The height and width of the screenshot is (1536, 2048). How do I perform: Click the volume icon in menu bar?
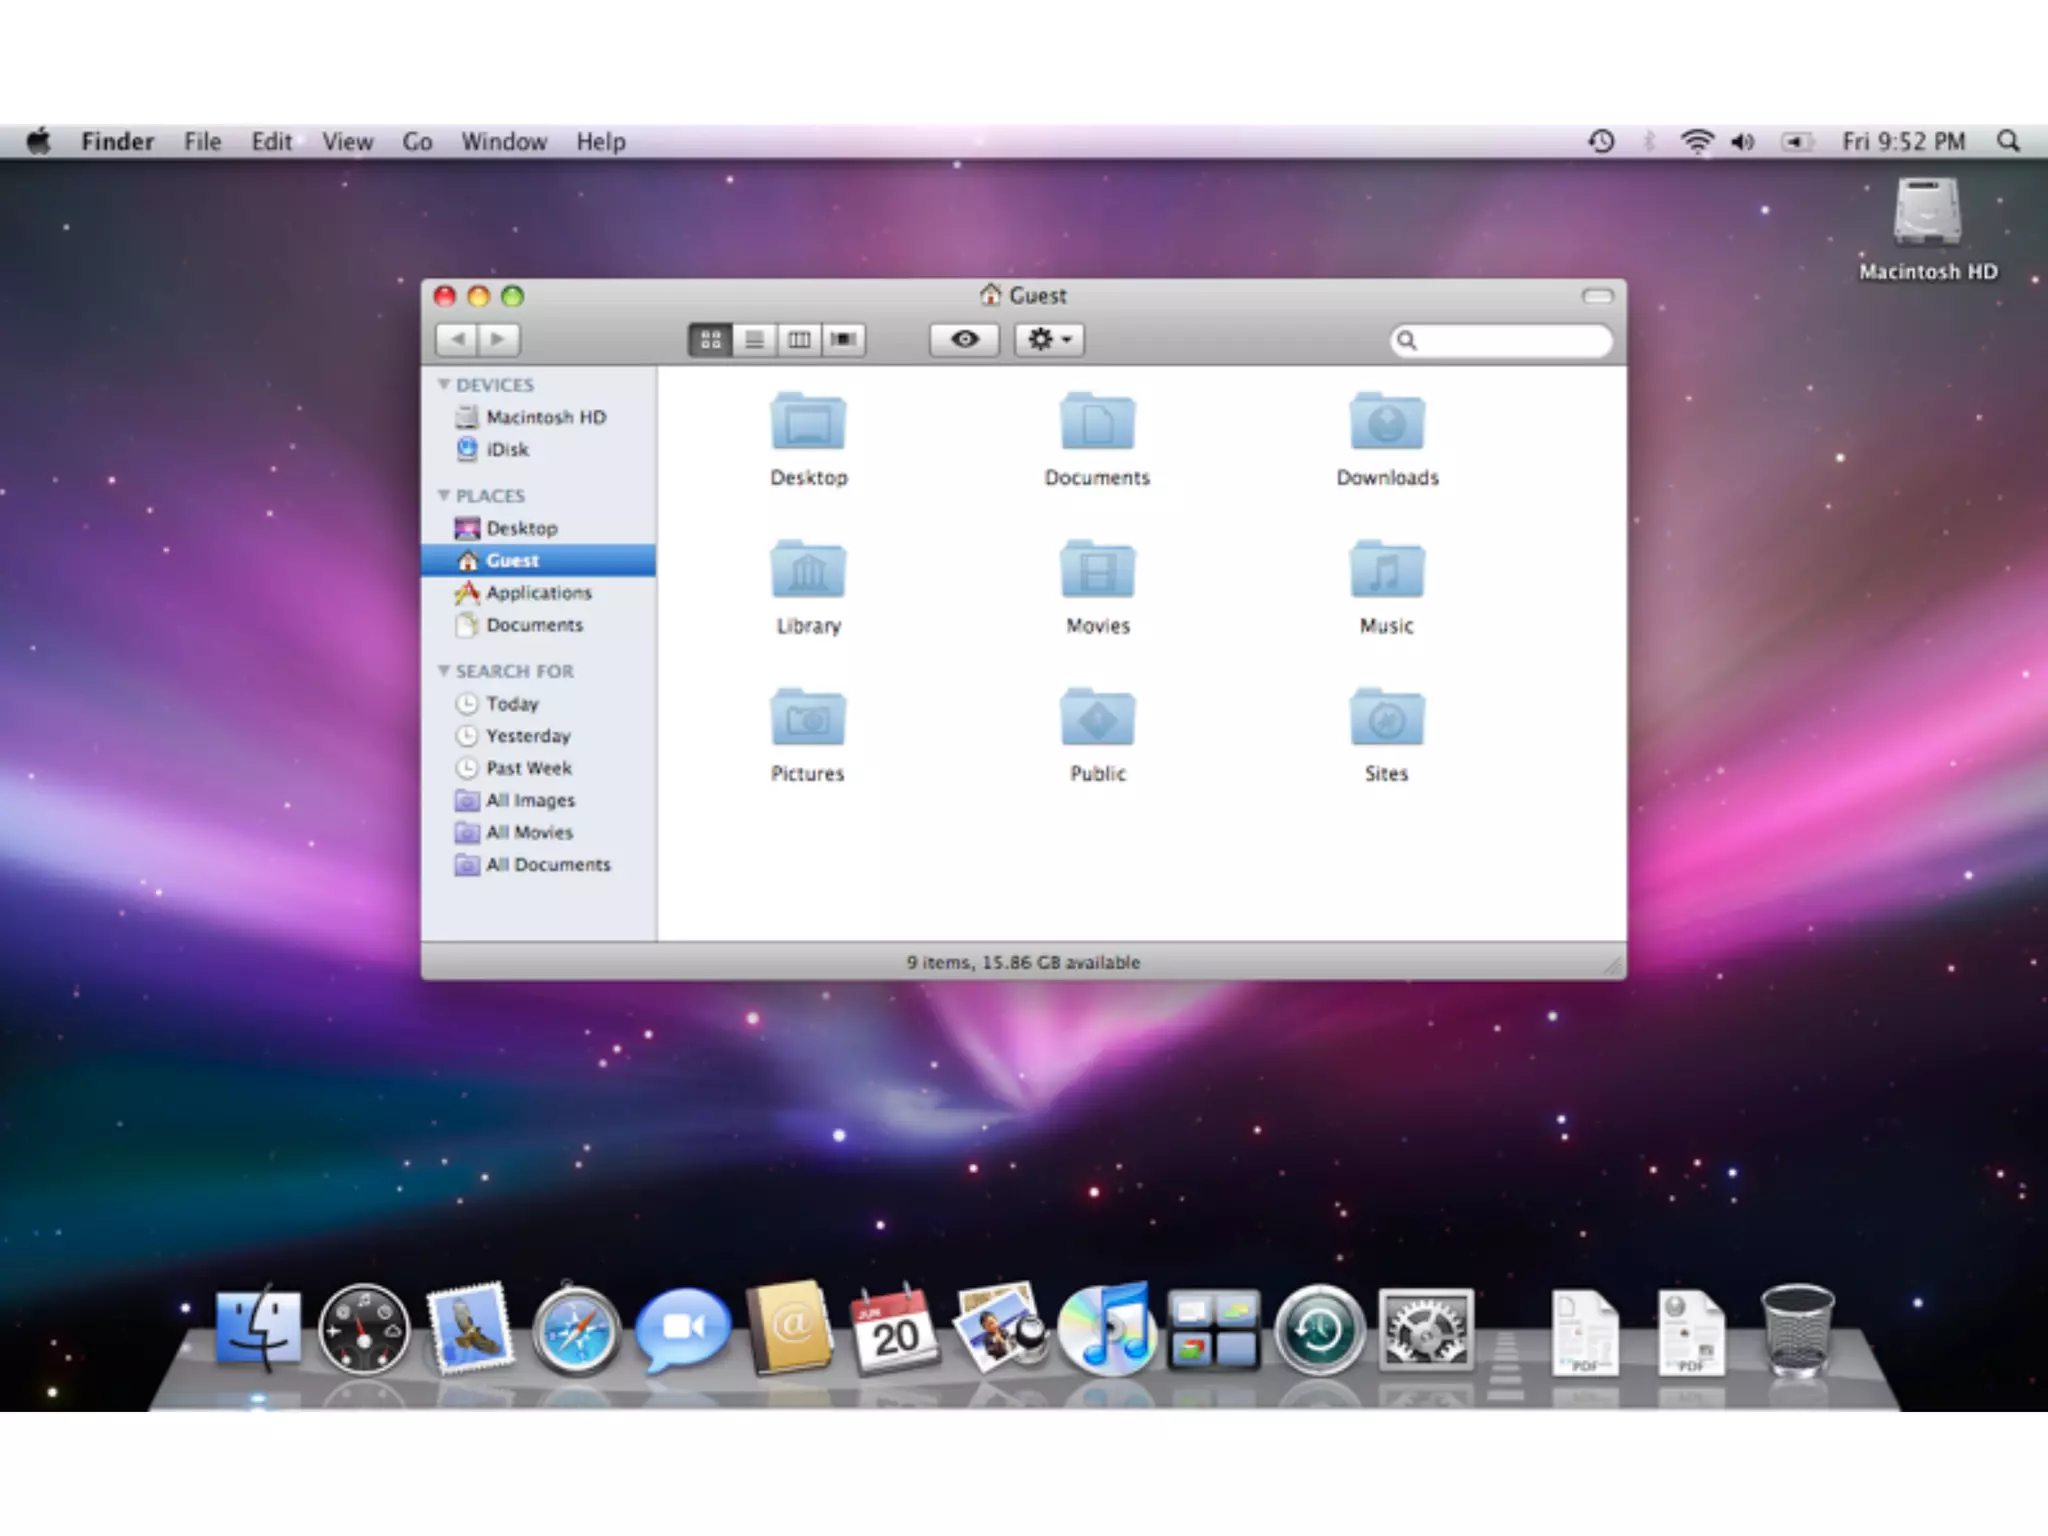click(1743, 142)
